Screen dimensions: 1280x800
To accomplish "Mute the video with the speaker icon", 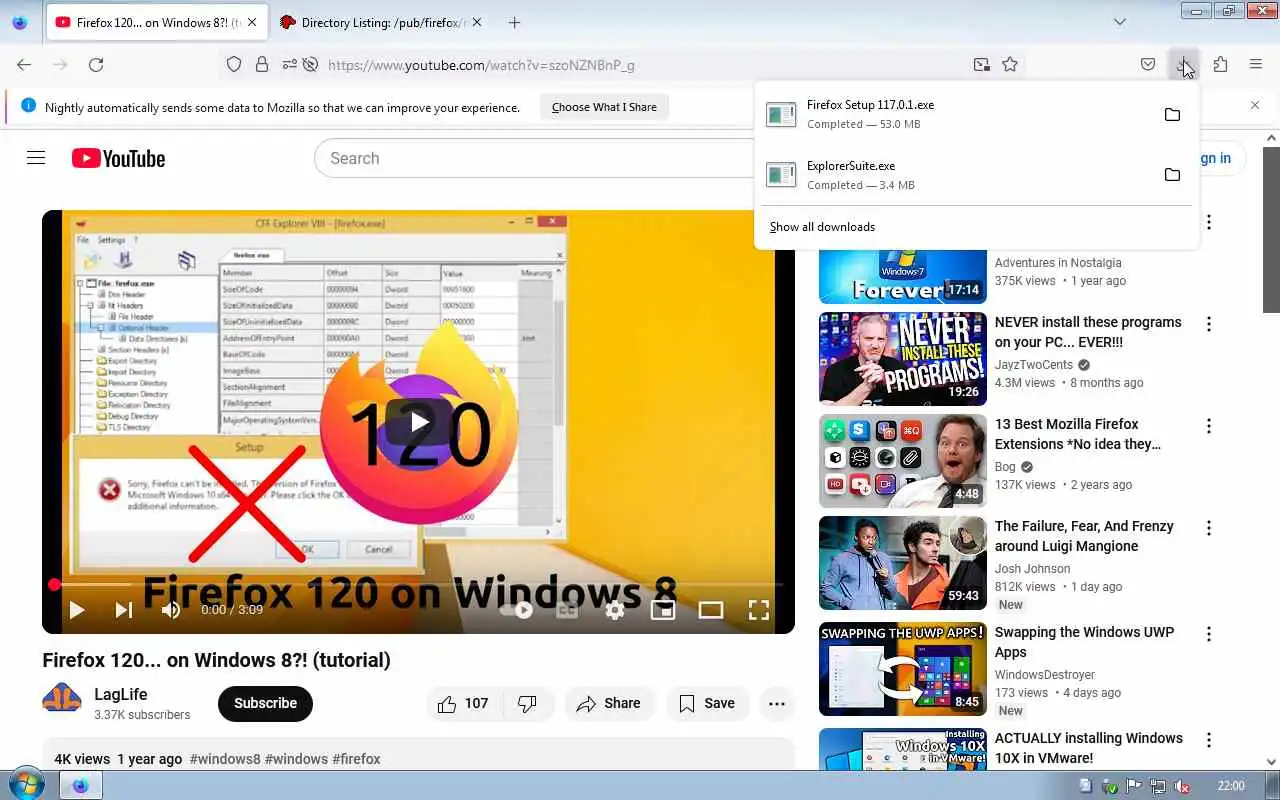I will pyautogui.click(x=172, y=609).
